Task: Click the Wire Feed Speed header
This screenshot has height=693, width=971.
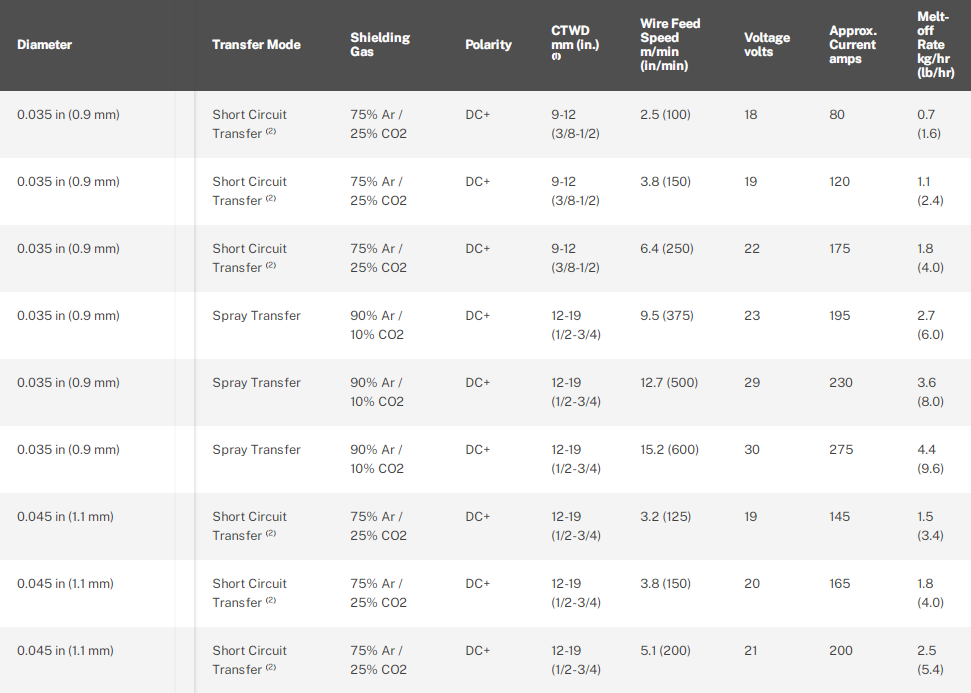Action: tap(670, 44)
